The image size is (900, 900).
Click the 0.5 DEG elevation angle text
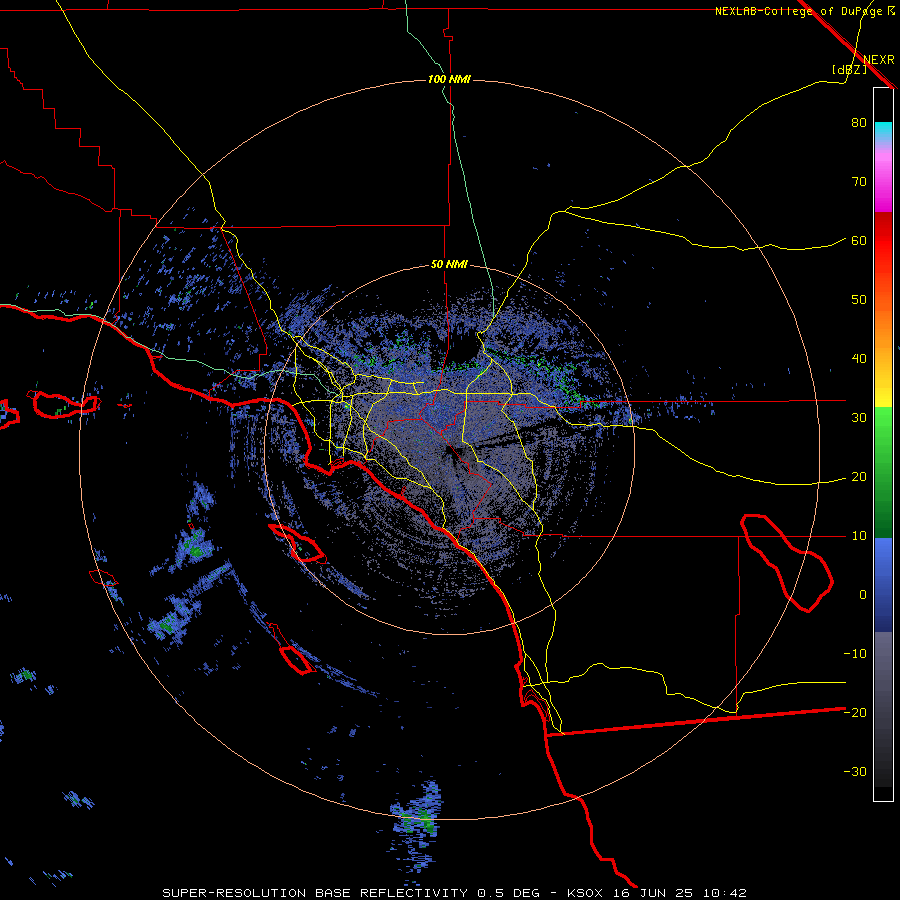pyautogui.click(x=509, y=893)
